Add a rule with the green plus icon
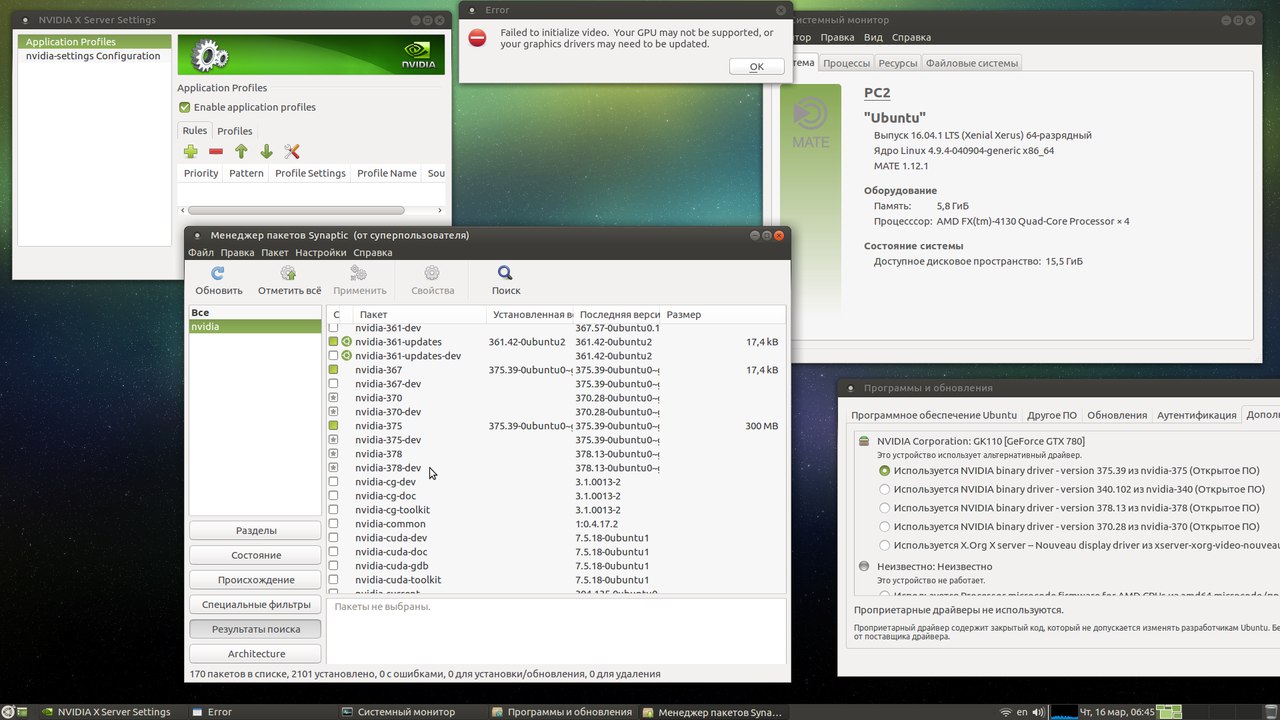Viewport: 1280px width, 720px height. (x=190, y=152)
